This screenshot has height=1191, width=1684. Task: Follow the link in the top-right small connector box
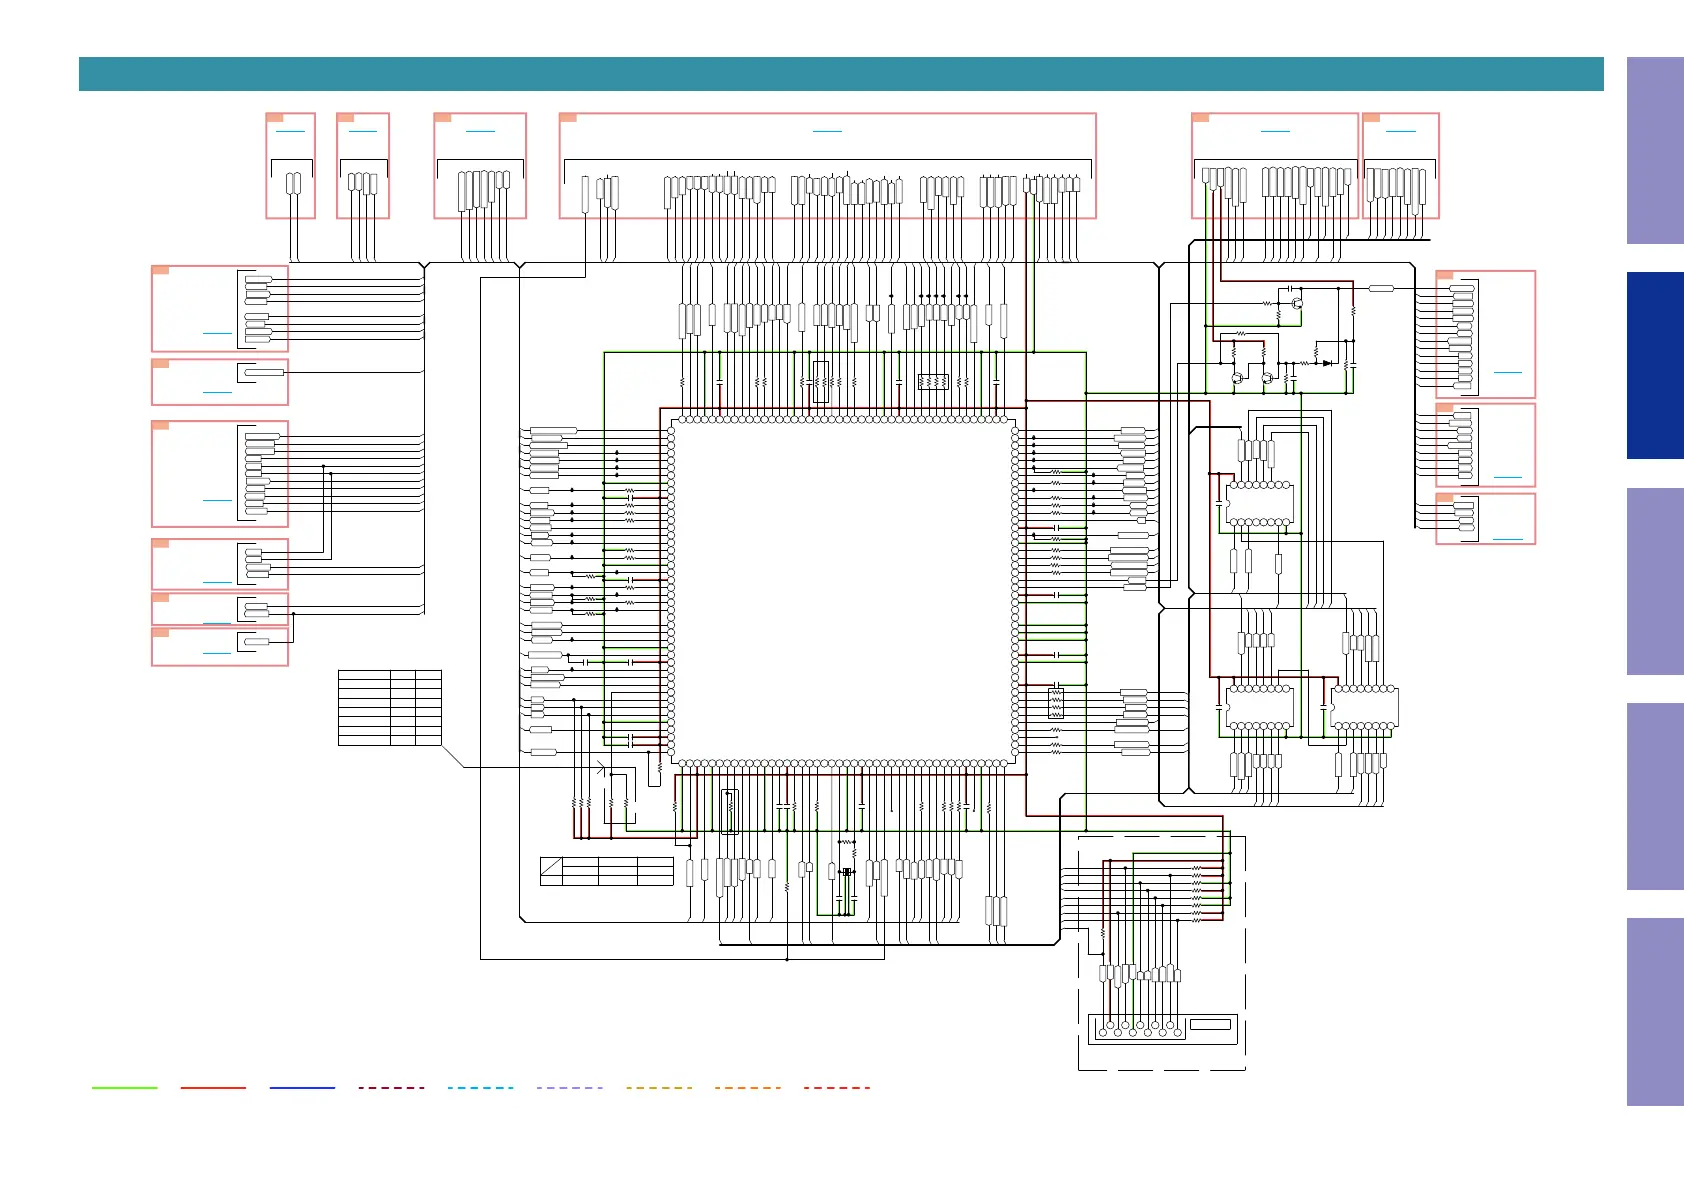pyautogui.click(x=1401, y=131)
